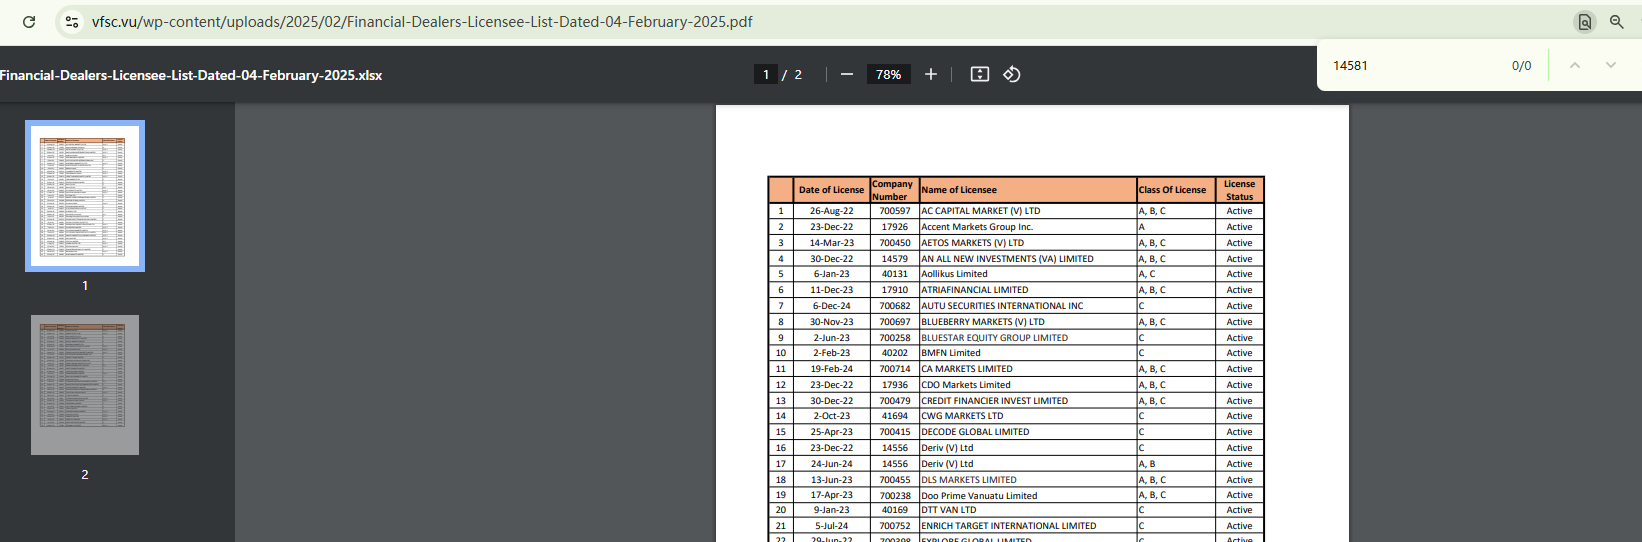Click the 'Name of Licensee' column header
1642x542 pixels.
tap(959, 190)
